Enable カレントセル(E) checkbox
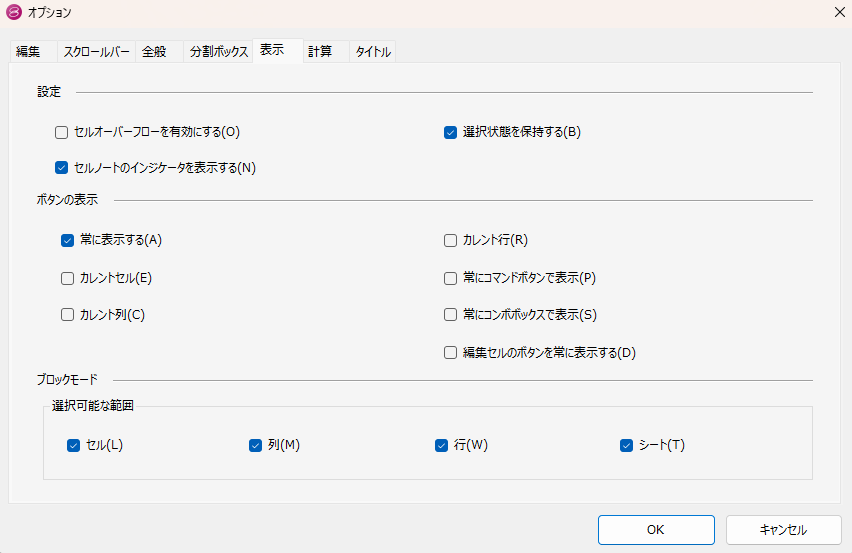Screen dimensions: 852x553 [67, 278]
